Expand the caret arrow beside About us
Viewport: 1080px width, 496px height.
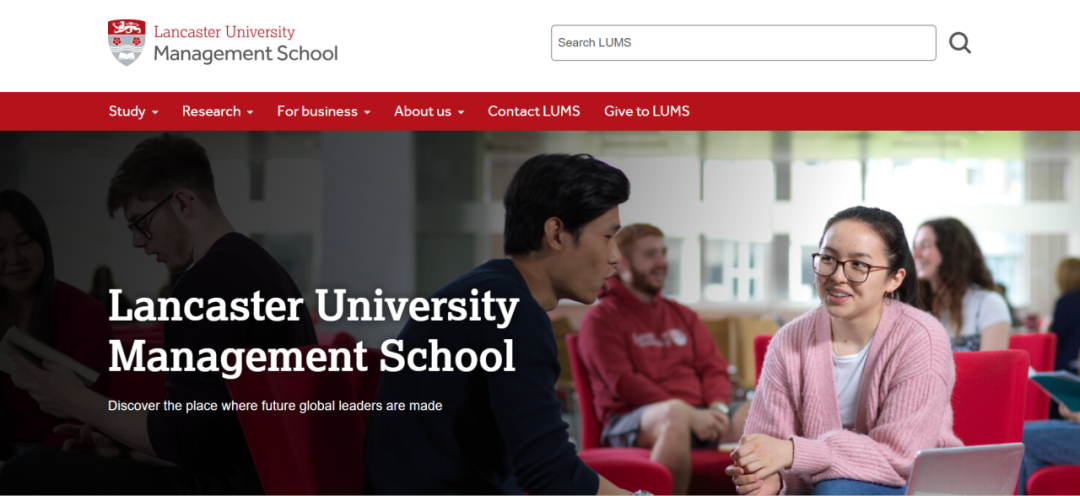click(460, 112)
